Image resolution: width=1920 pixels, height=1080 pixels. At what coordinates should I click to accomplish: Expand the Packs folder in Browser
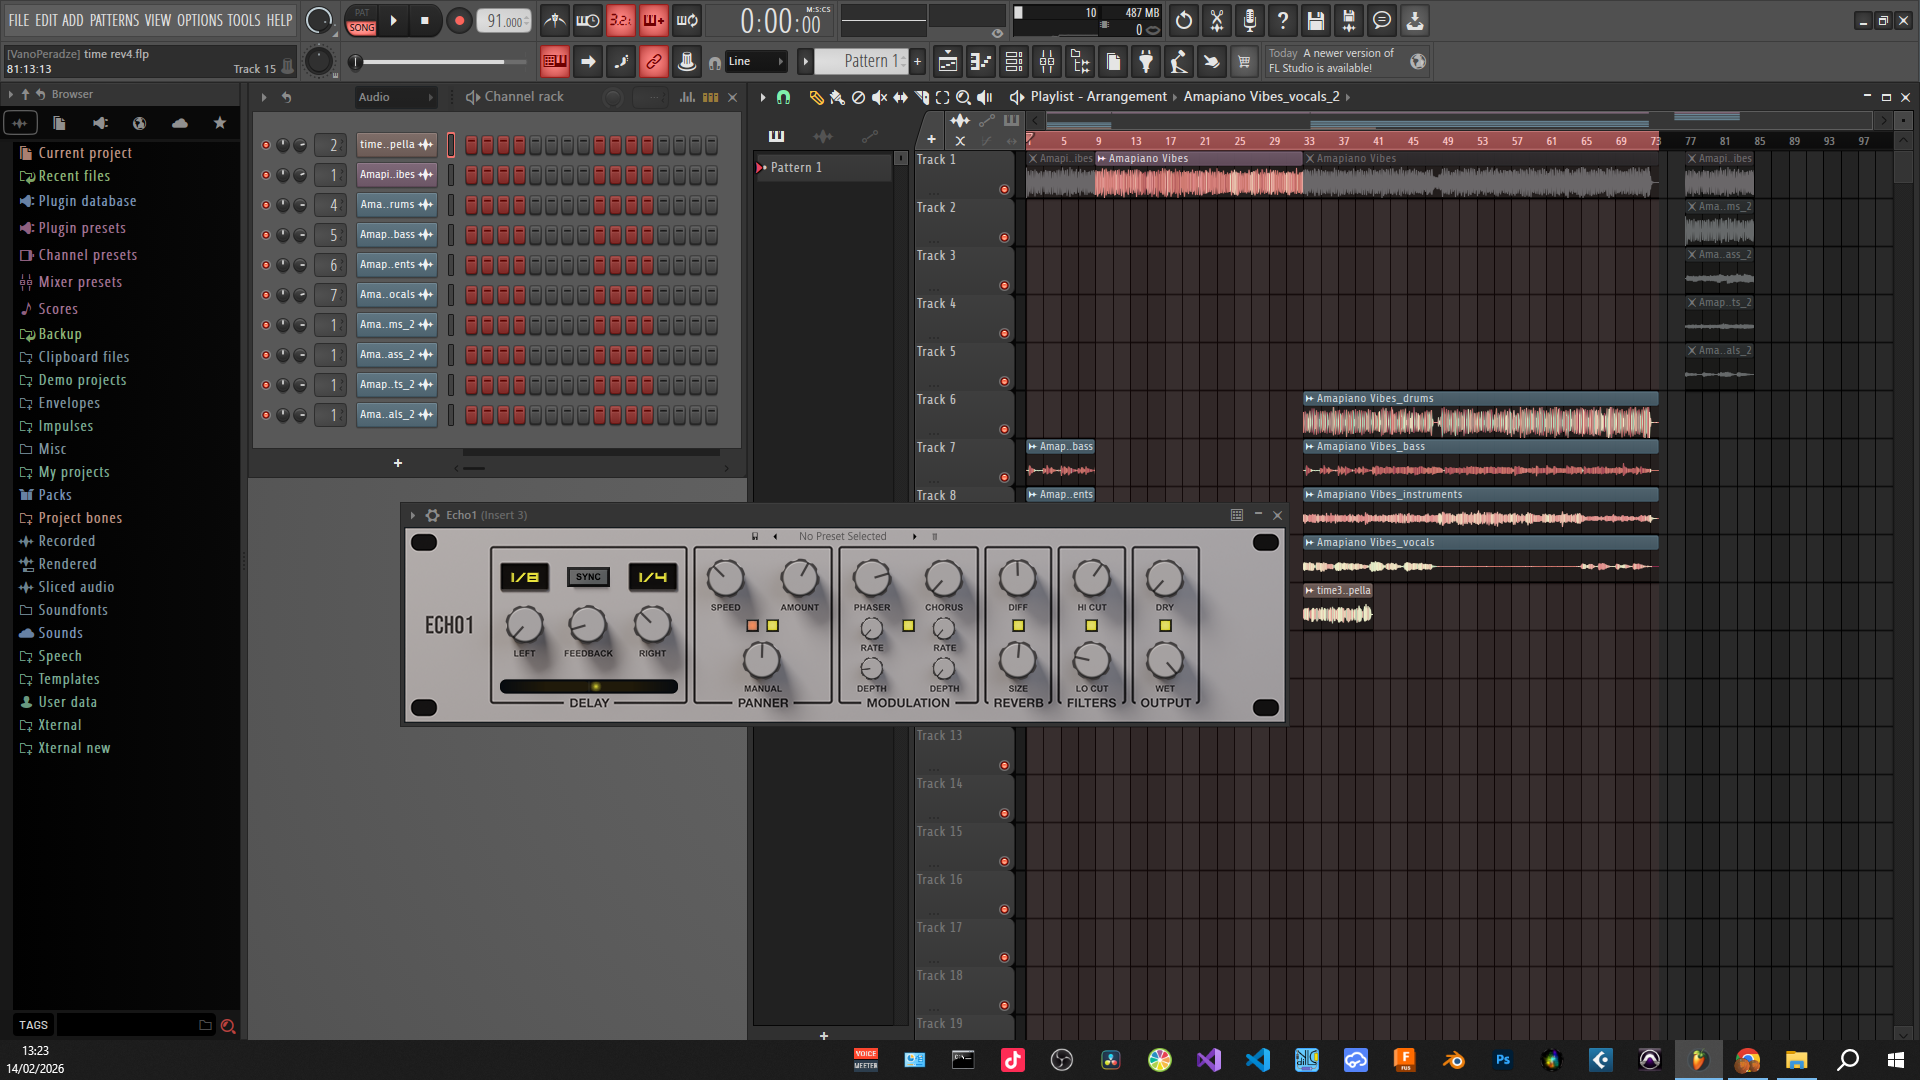click(55, 495)
